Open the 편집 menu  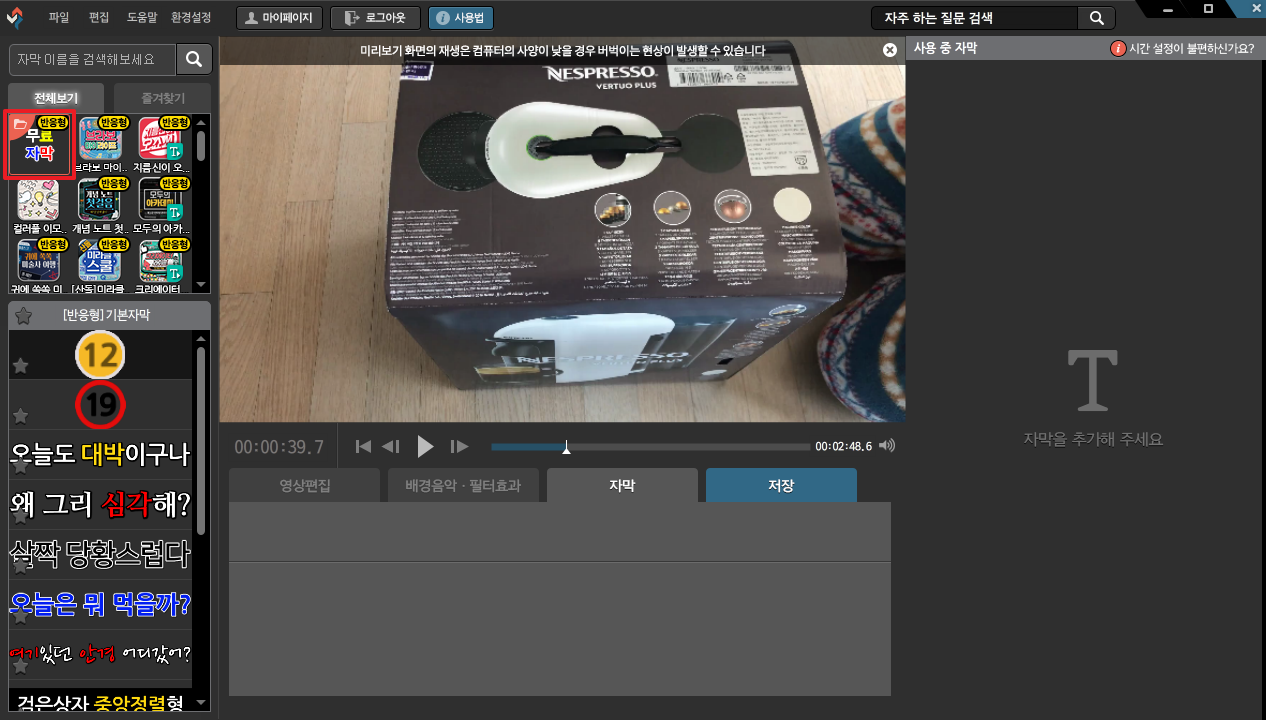99,18
